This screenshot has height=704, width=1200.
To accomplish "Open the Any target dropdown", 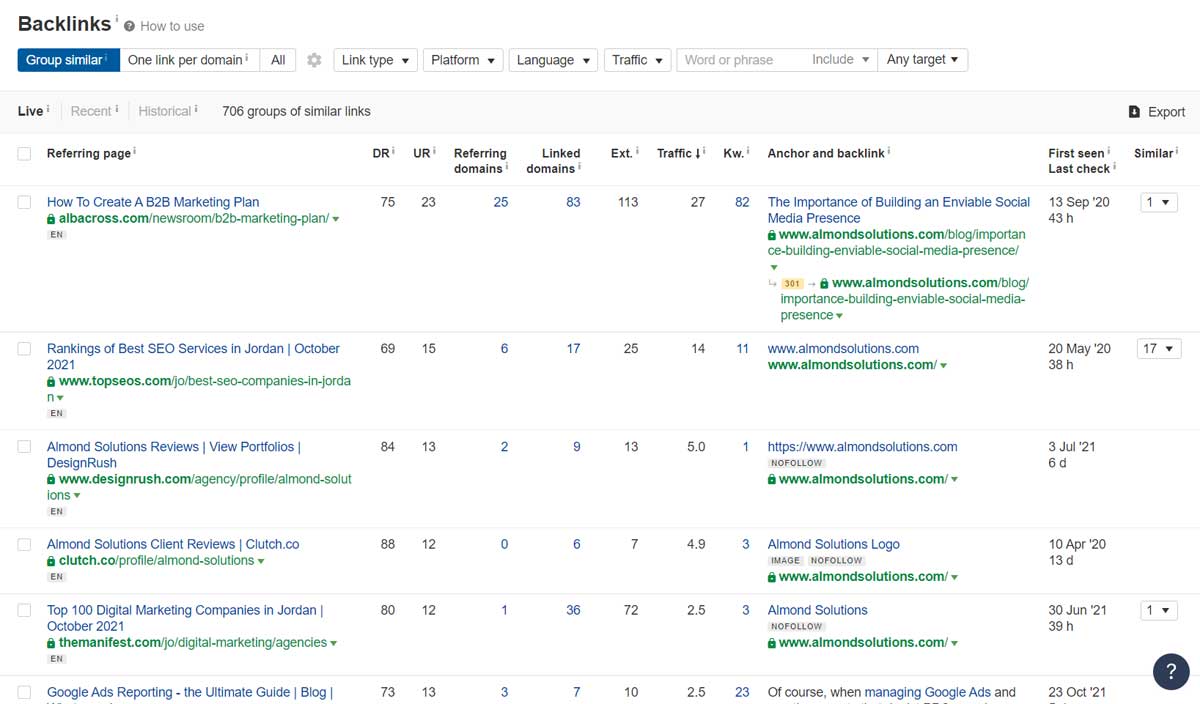I will click(x=923, y=60).
